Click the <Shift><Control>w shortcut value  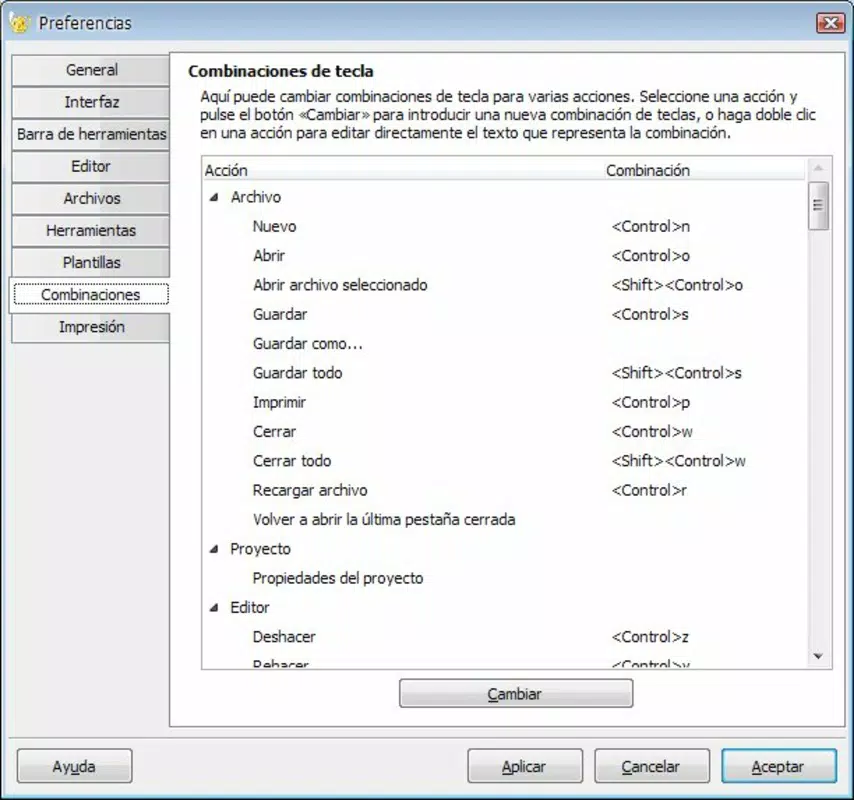click(679, 461)
